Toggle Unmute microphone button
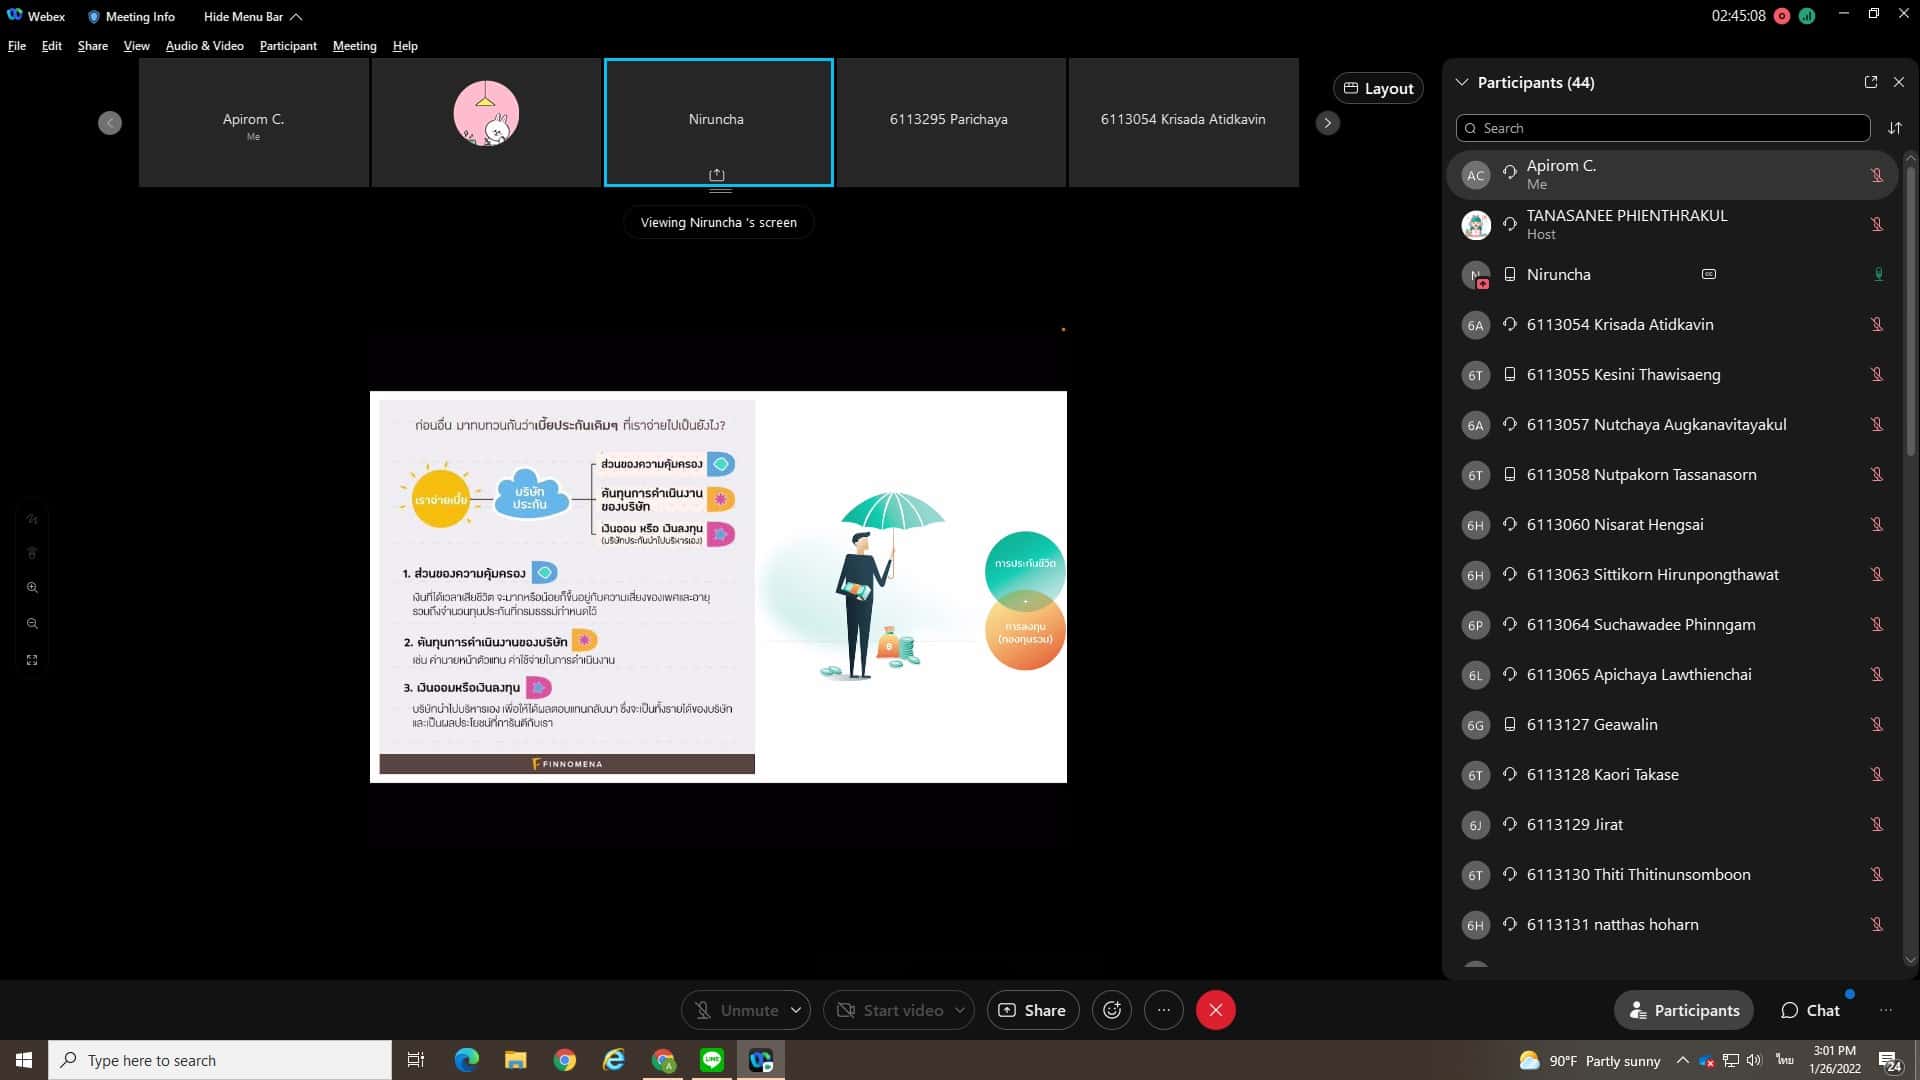 point(736,1010)
